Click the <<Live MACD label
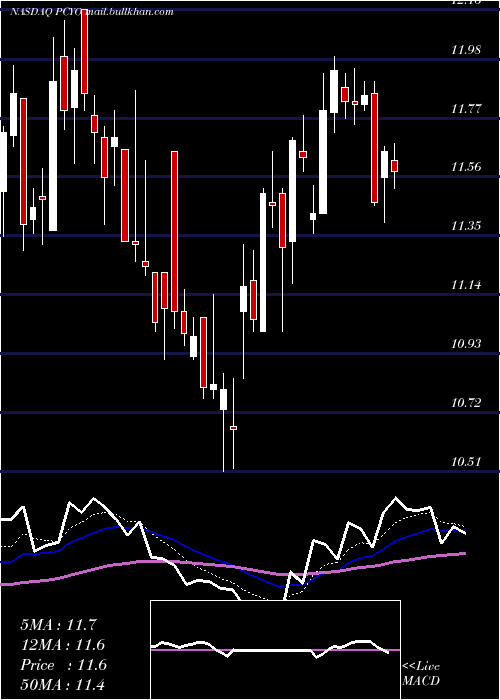Viewport: 500px width, 700px height. [x=421, y=673]
